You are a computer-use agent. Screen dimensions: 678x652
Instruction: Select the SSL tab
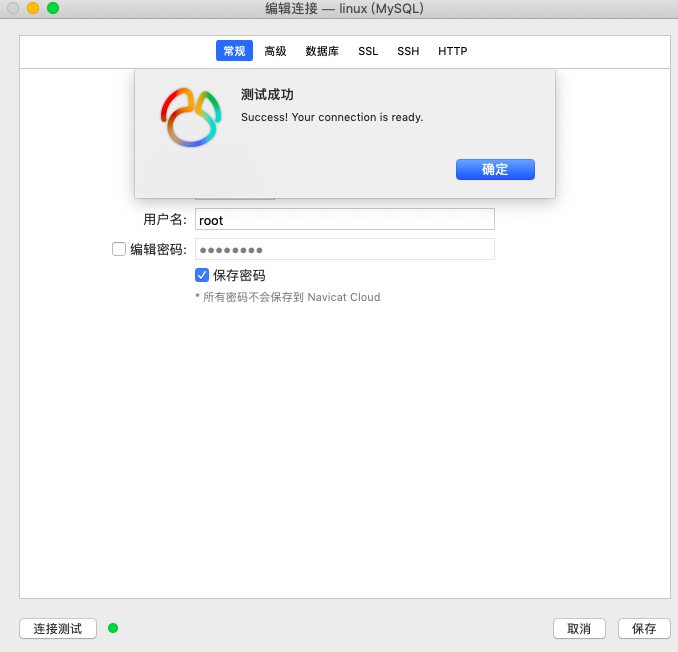[x=368, y=51]
